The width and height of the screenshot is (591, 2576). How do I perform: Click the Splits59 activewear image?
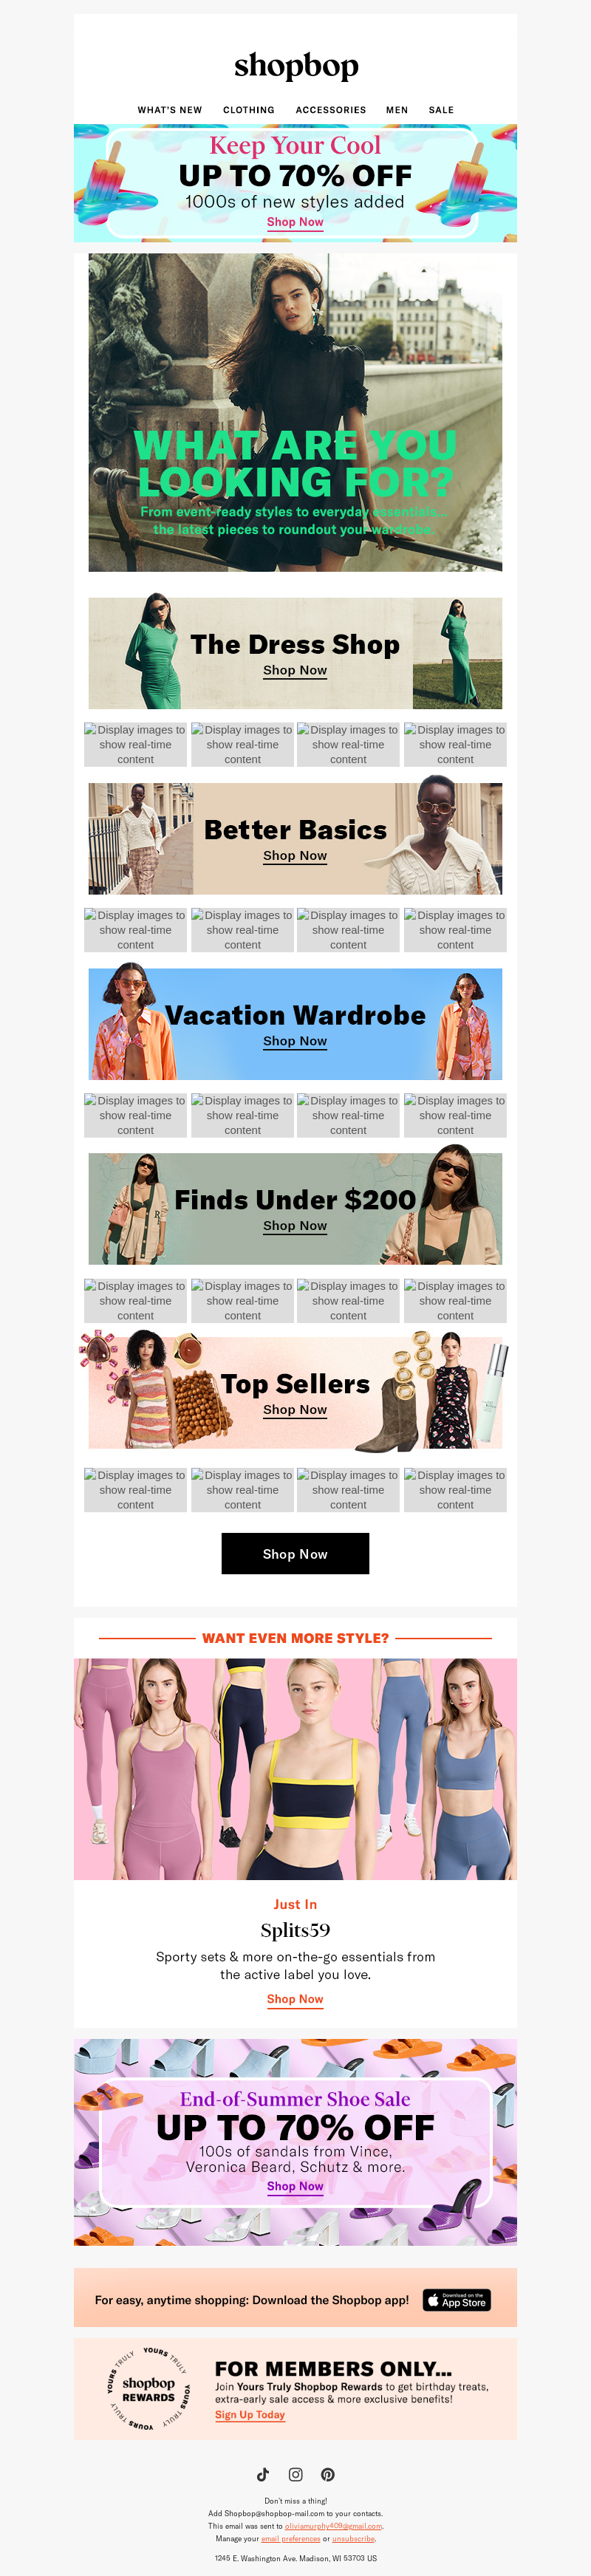[295, 1769]
